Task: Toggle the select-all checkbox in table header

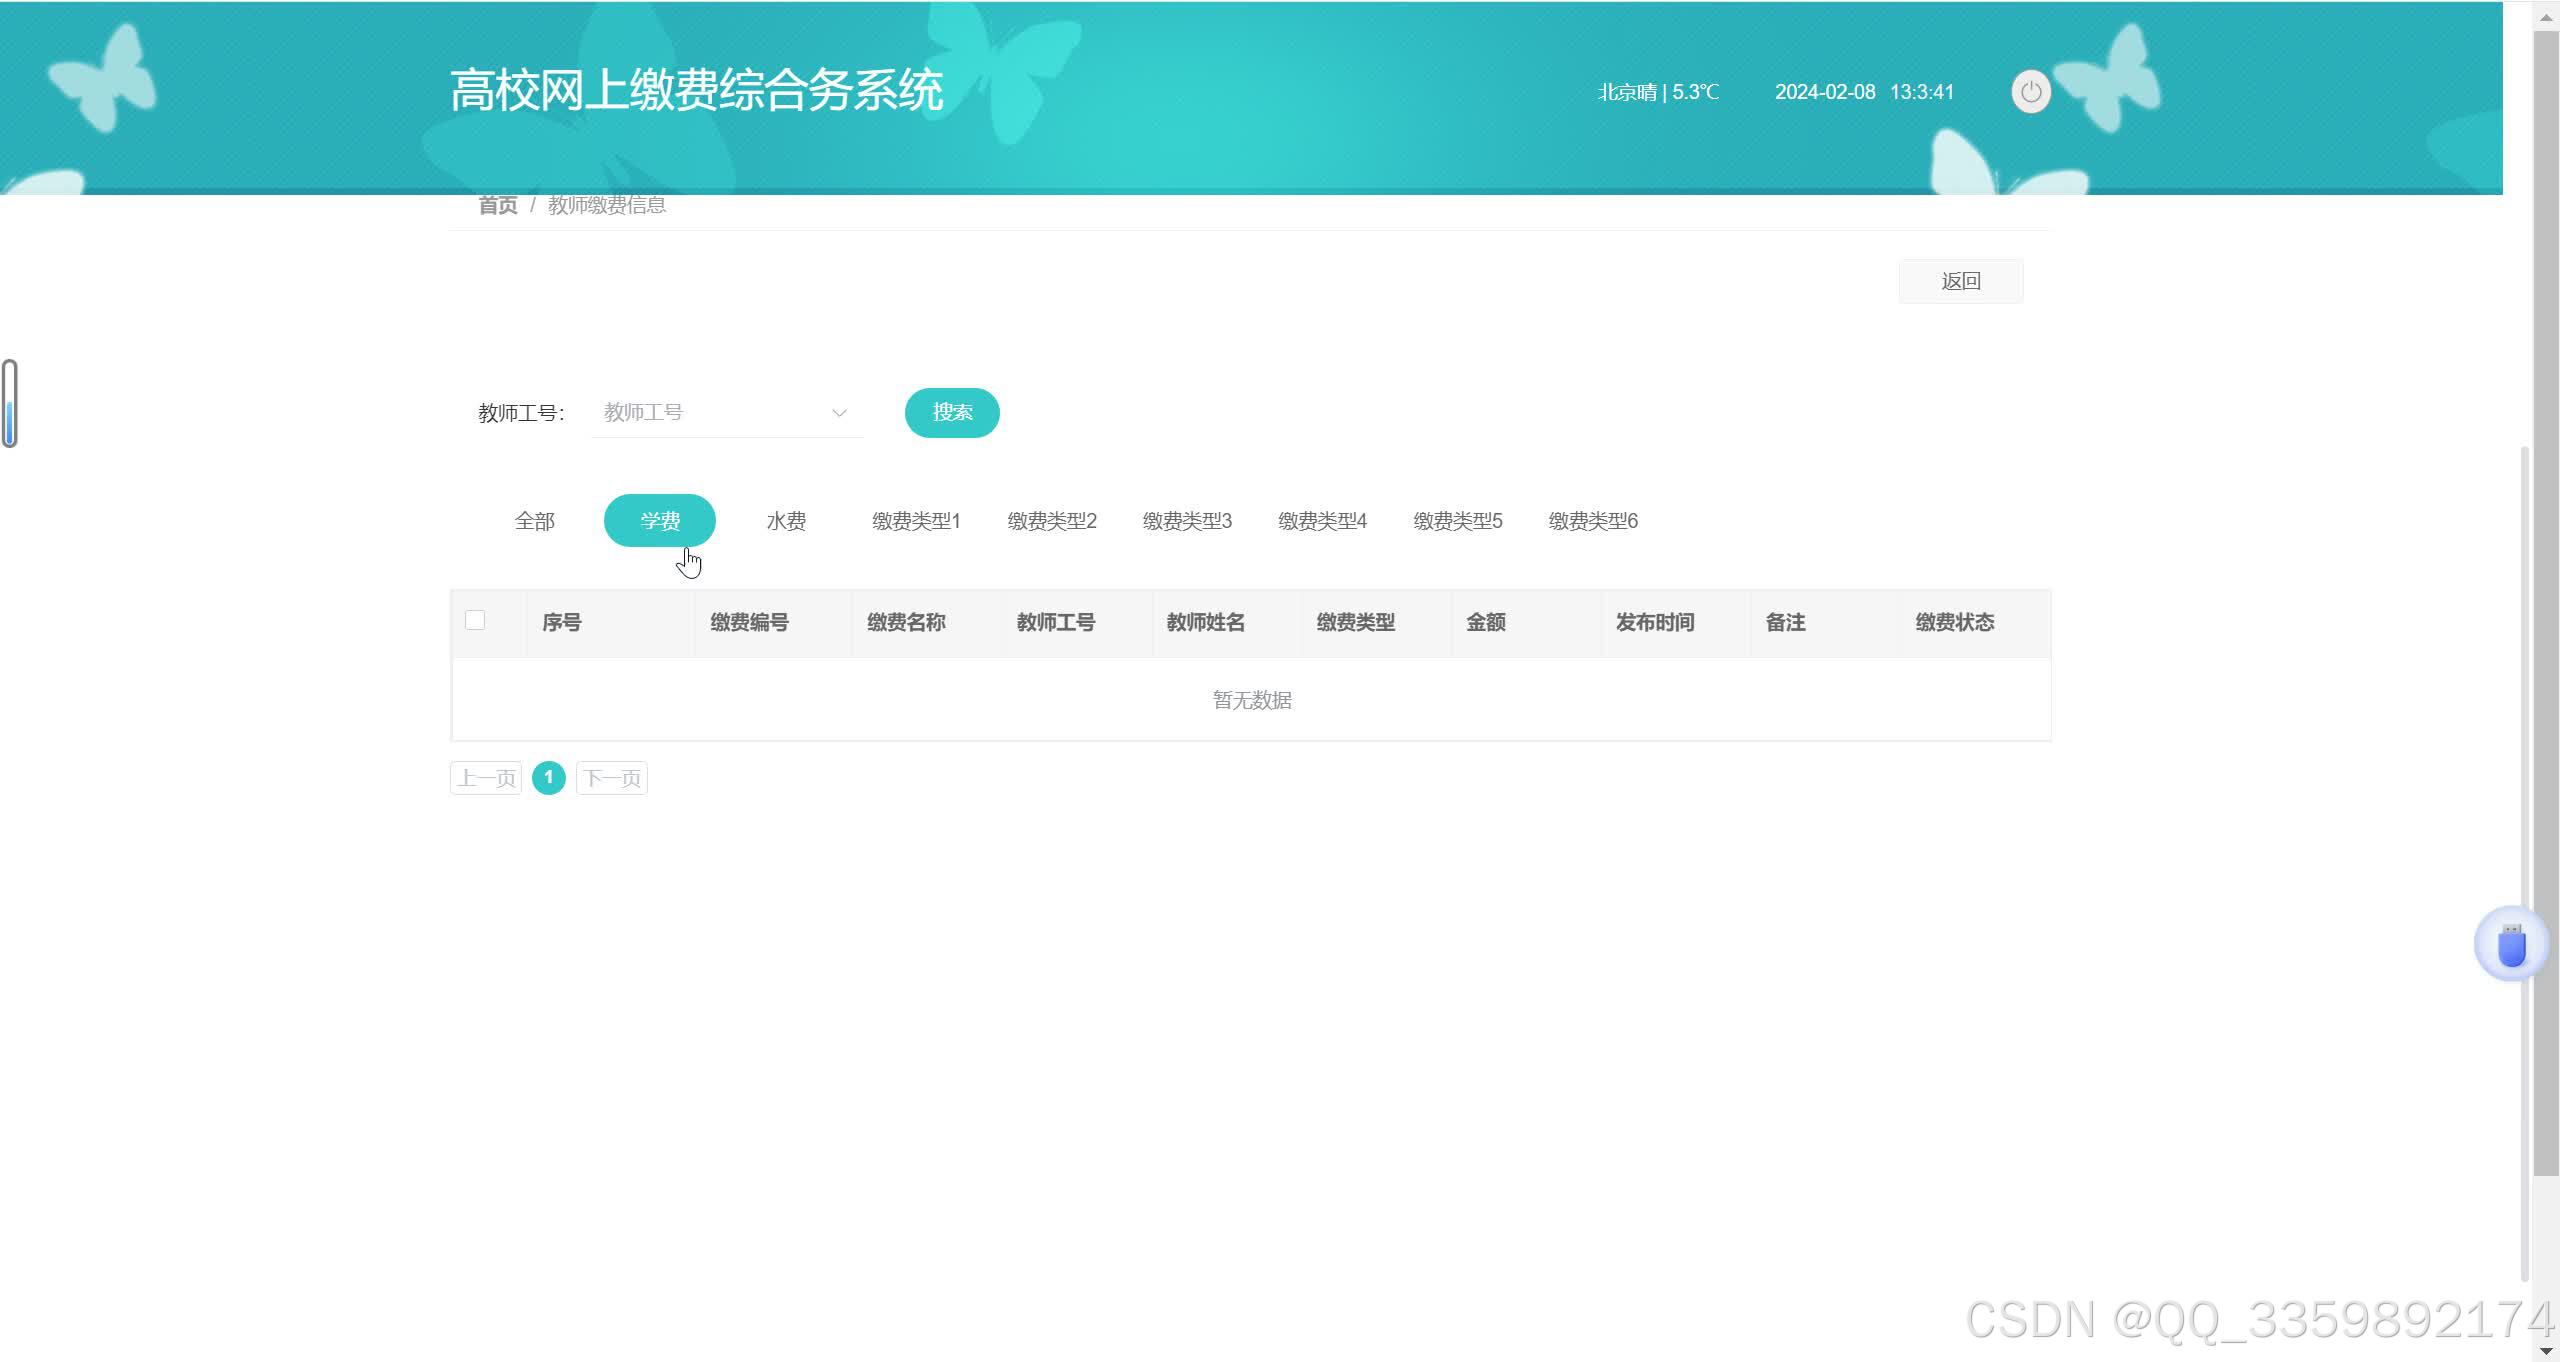Action: (x=475, y=620)
